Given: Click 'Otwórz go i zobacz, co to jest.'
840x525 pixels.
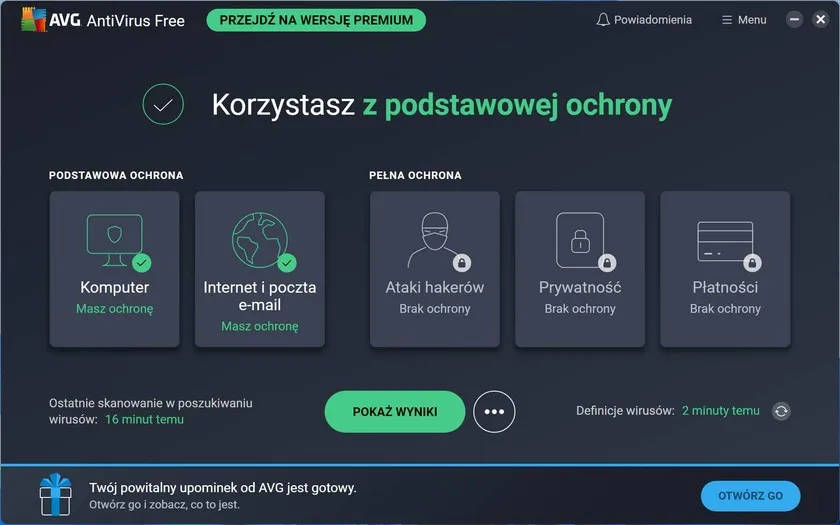Looking at the screenshot, I should click(x=164, y=505).
